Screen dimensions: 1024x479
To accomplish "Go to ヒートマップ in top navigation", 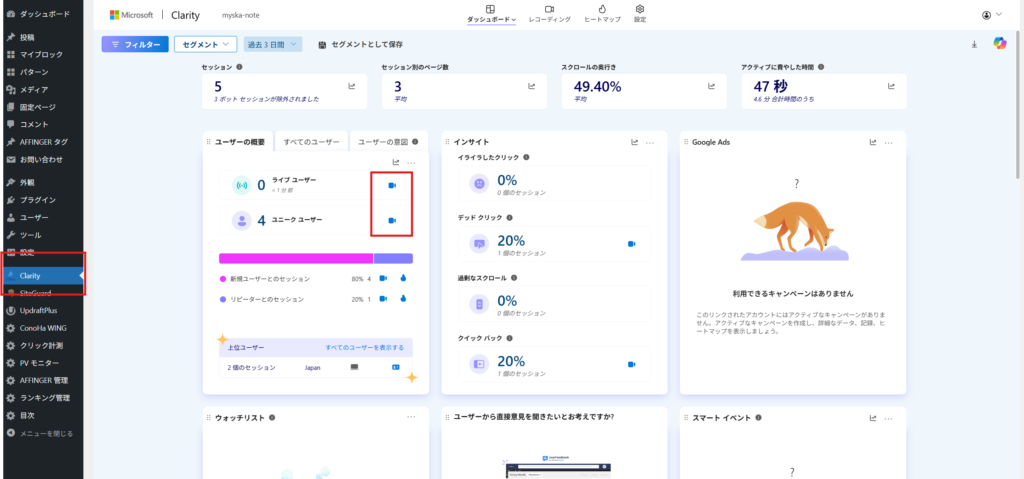I will pyautogui.click(x=602, y=14).
